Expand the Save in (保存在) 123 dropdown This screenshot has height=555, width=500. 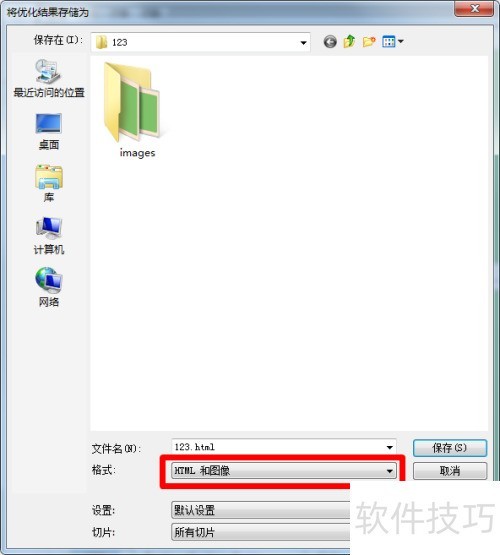(x=201, y=42)
